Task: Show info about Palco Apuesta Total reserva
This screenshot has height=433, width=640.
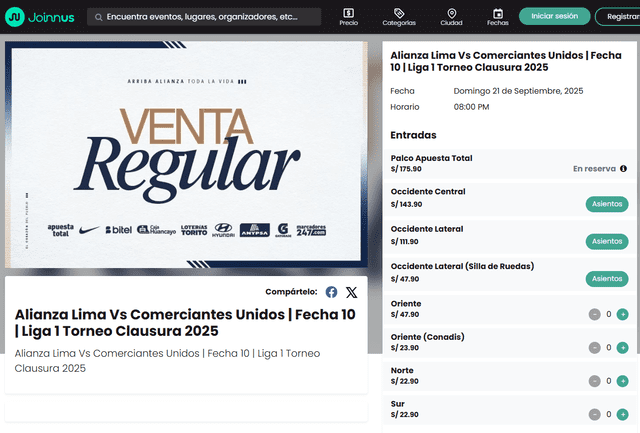Action: 623,169
